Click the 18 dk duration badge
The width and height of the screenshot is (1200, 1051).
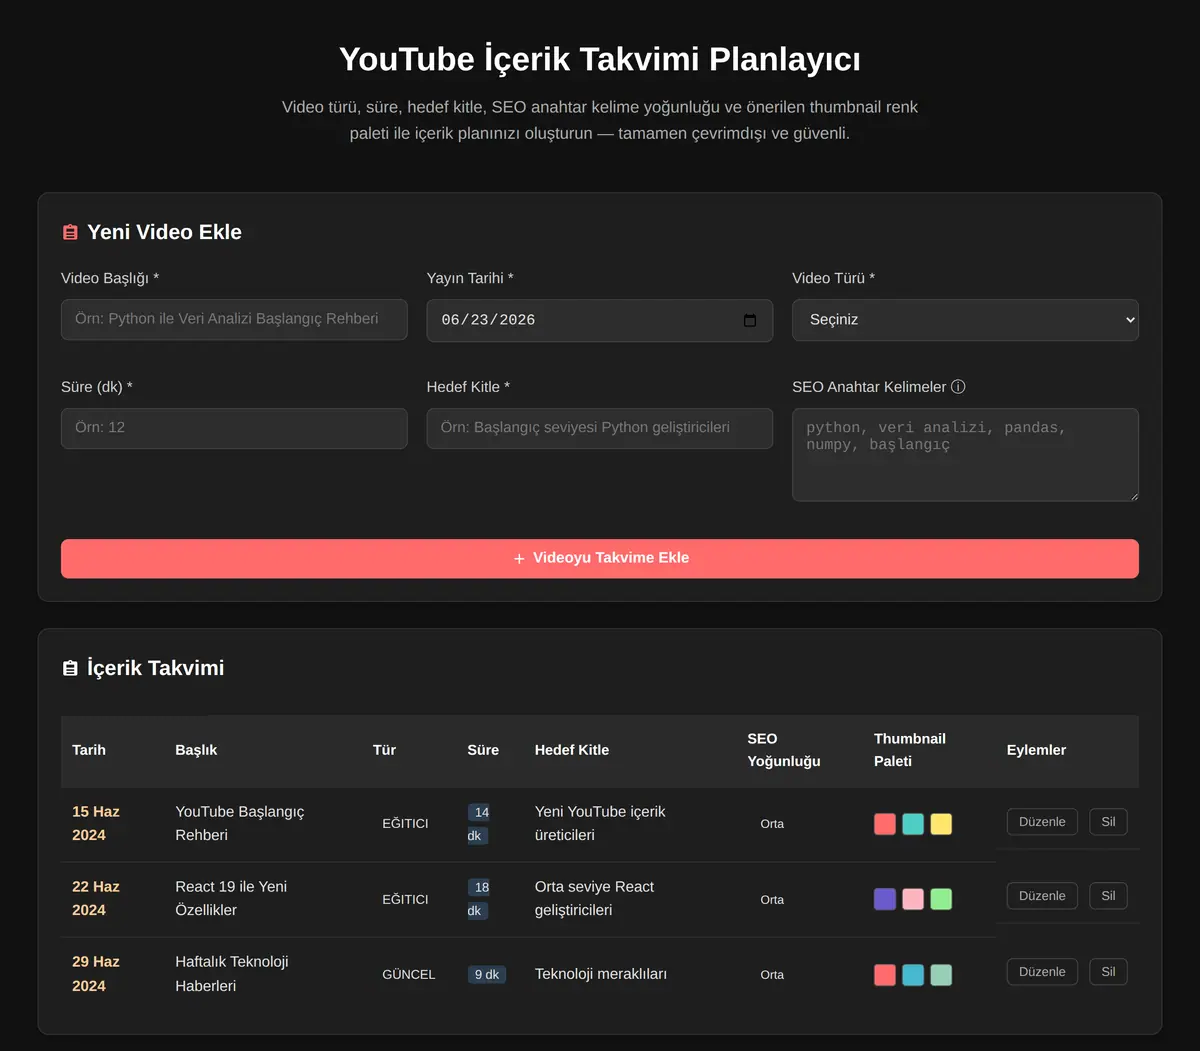coord(480,899)
